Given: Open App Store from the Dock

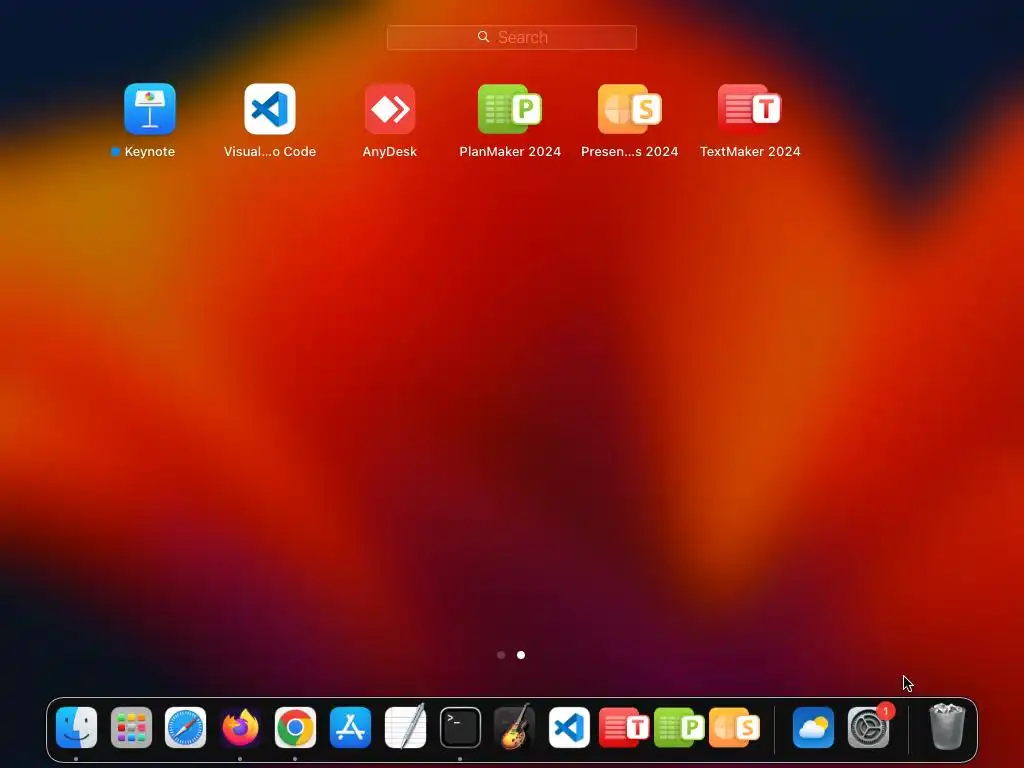Looking at the screenshot, I should click(x=350, y=727).
